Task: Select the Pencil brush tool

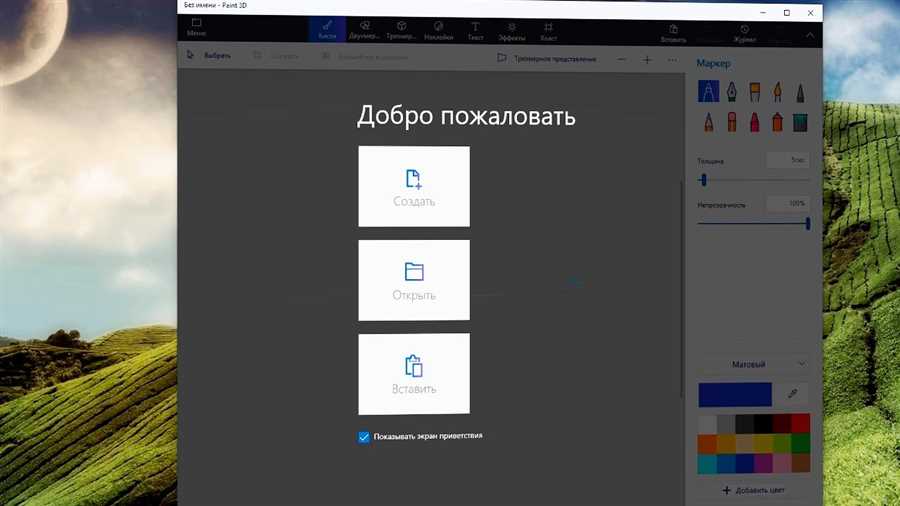Action: coord(708,122)
